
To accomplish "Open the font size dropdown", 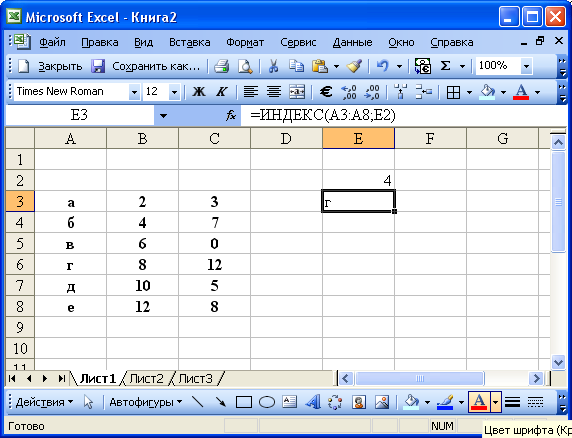I will click(x=174, y=92).
